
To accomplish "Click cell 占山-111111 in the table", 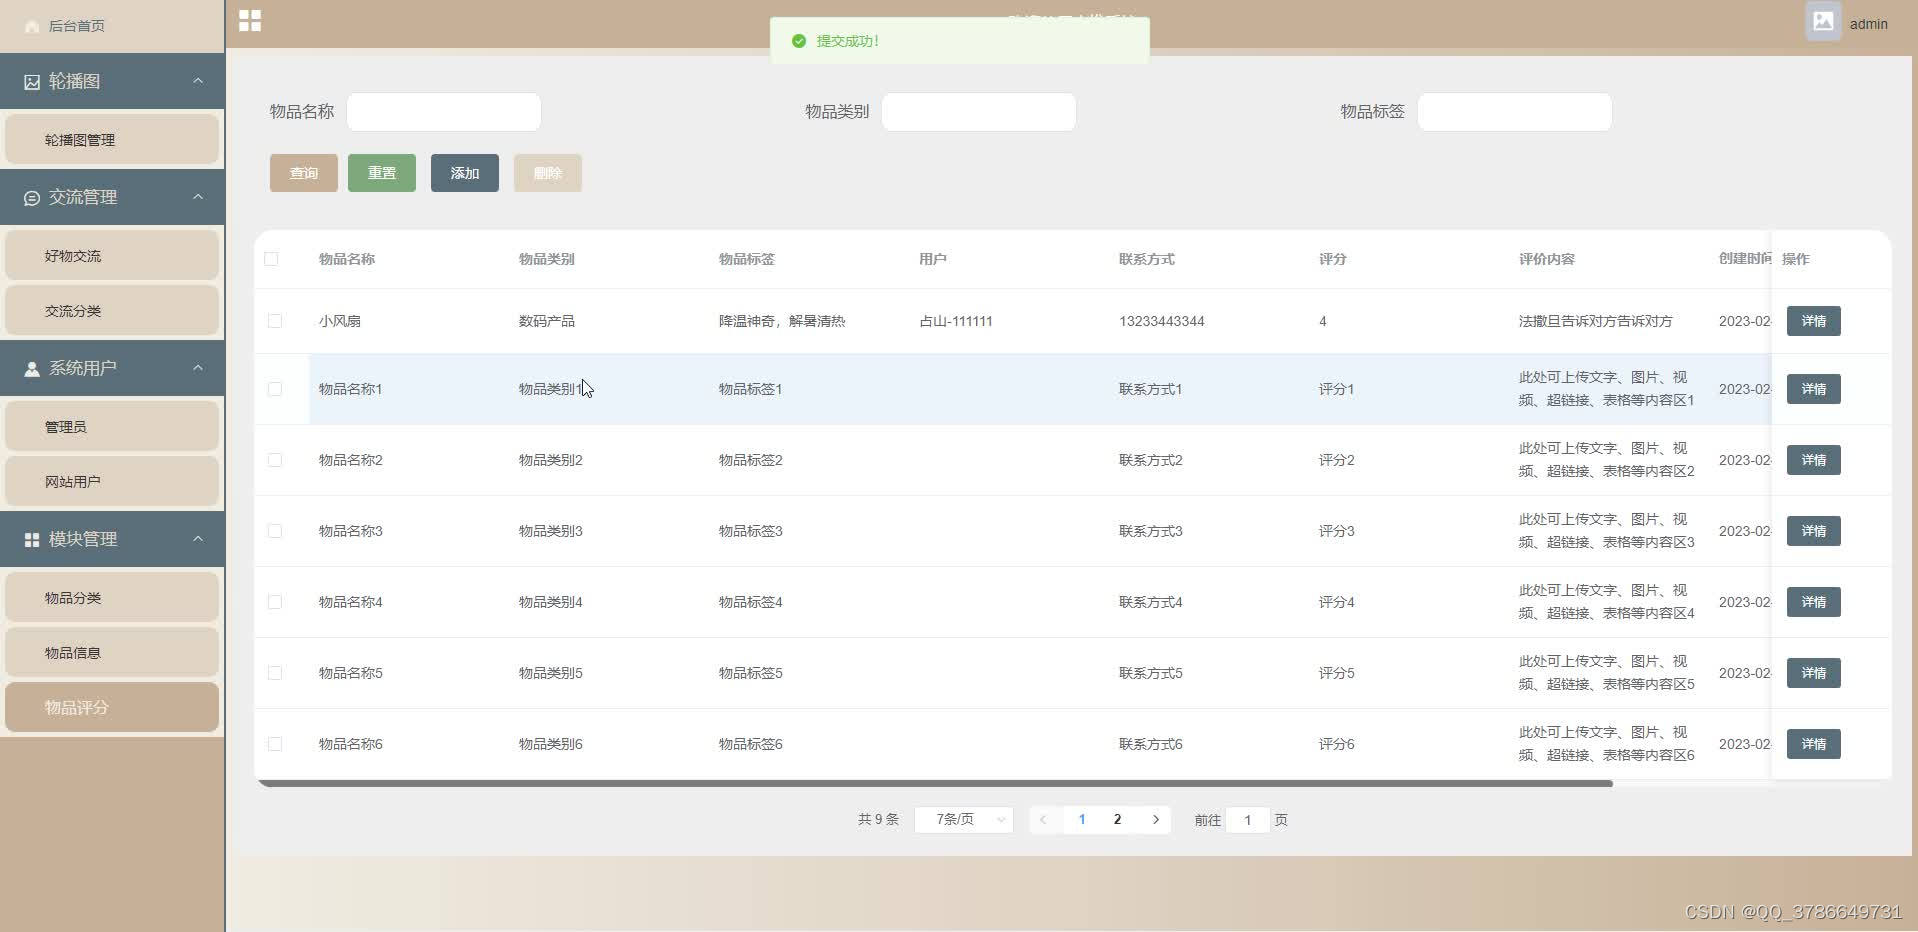I will 956,321.
